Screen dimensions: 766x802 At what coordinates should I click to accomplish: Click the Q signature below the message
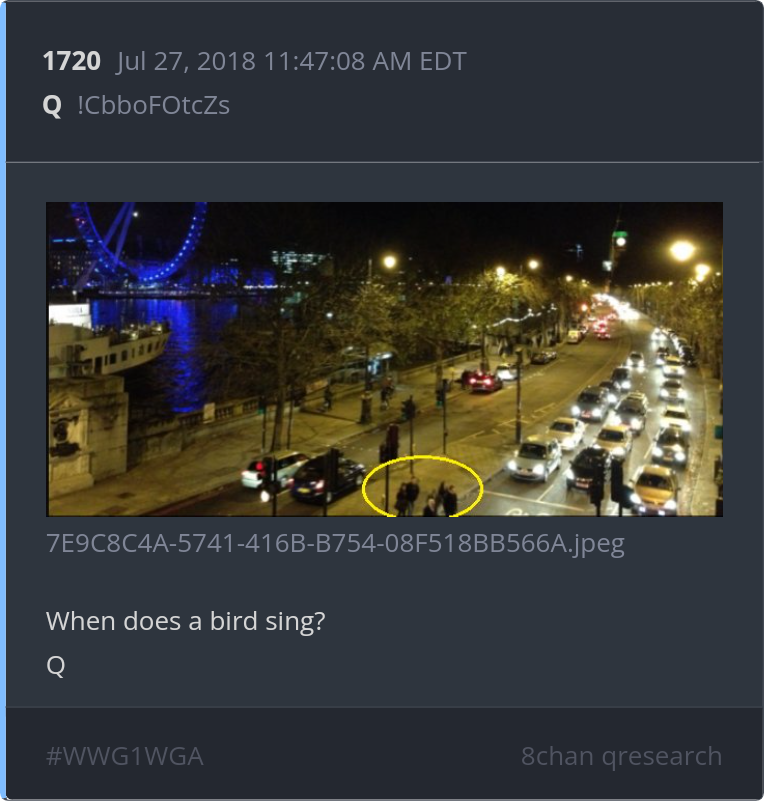click(56, 665)
